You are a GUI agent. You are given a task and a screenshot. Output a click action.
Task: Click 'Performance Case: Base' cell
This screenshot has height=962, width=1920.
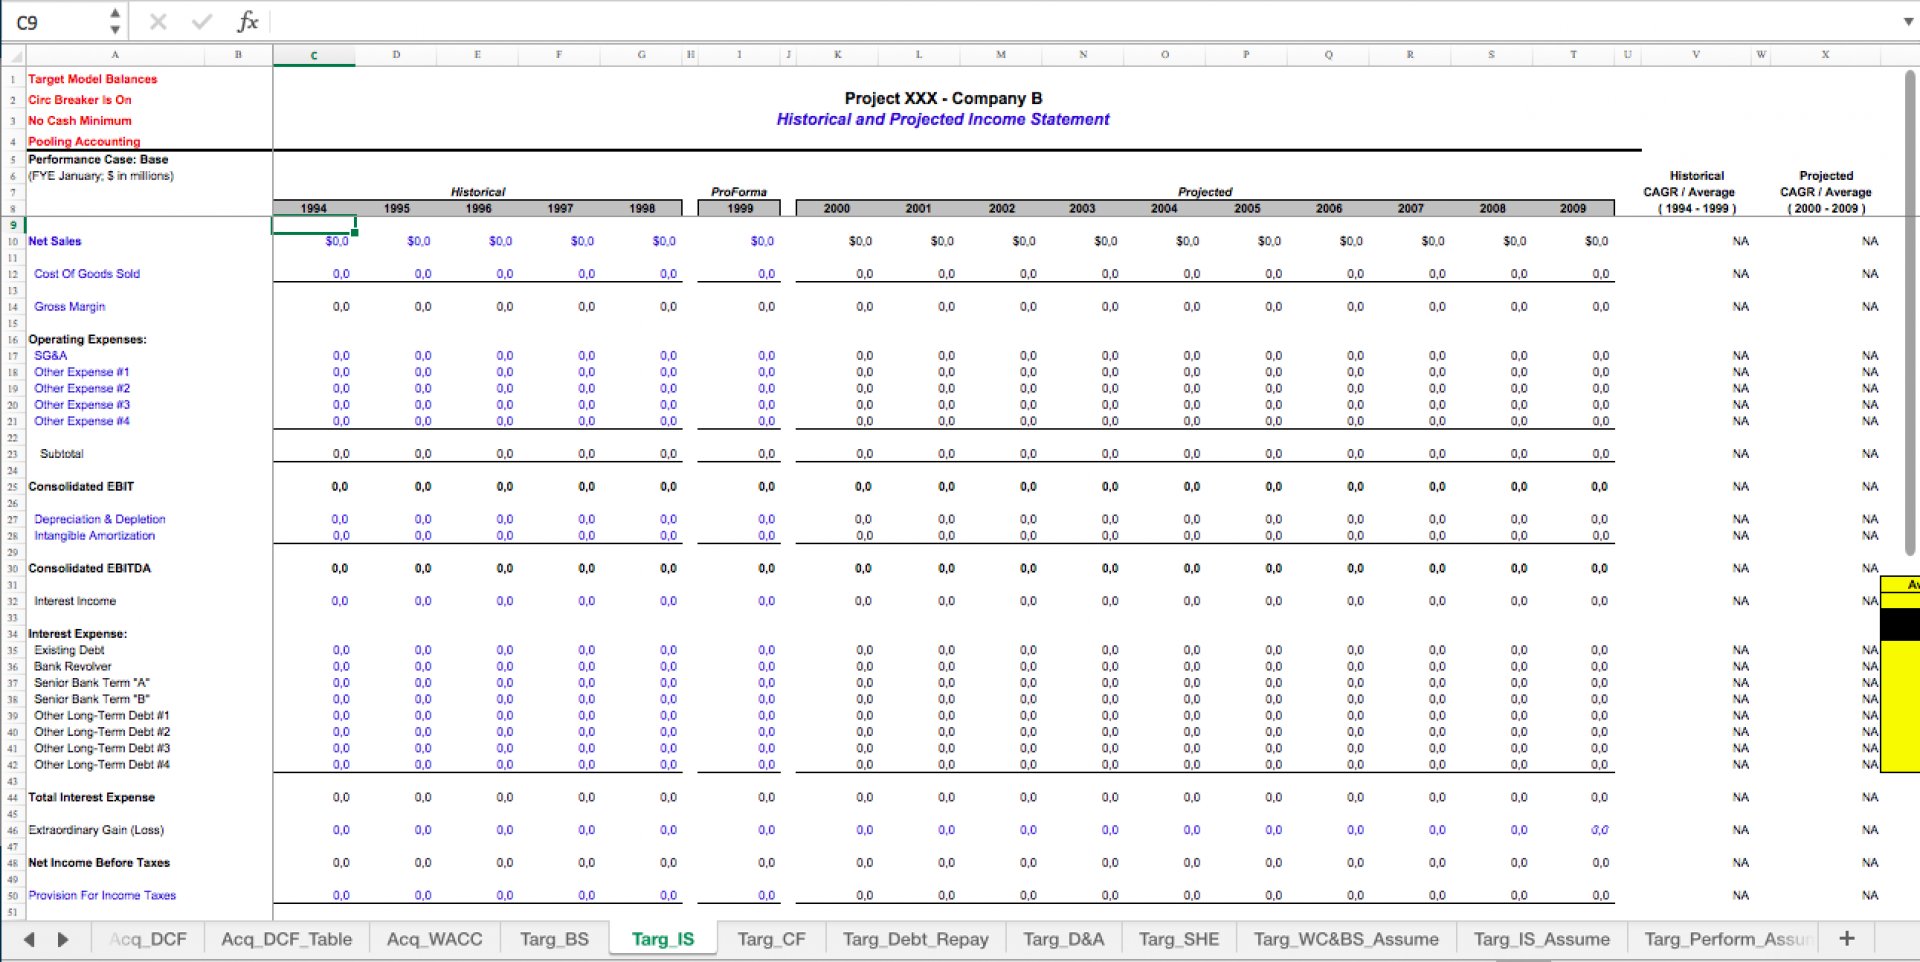pyautogui.click(x=98, y=159)
